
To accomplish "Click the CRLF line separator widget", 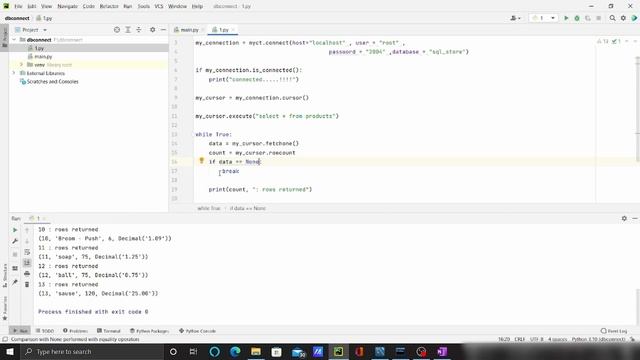I will pos(520,339).
